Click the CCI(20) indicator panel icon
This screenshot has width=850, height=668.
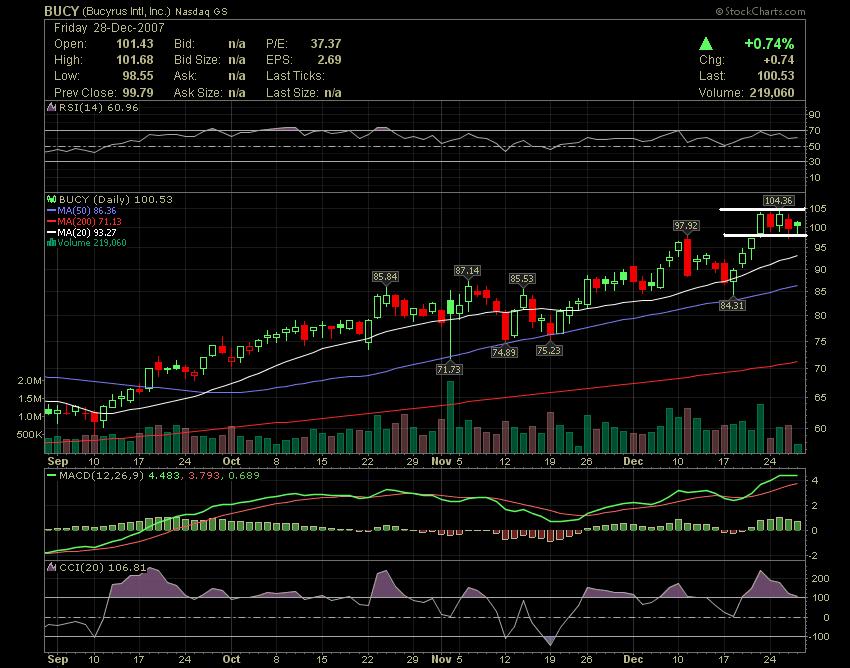pyautogui.click(x=51, y=568)
